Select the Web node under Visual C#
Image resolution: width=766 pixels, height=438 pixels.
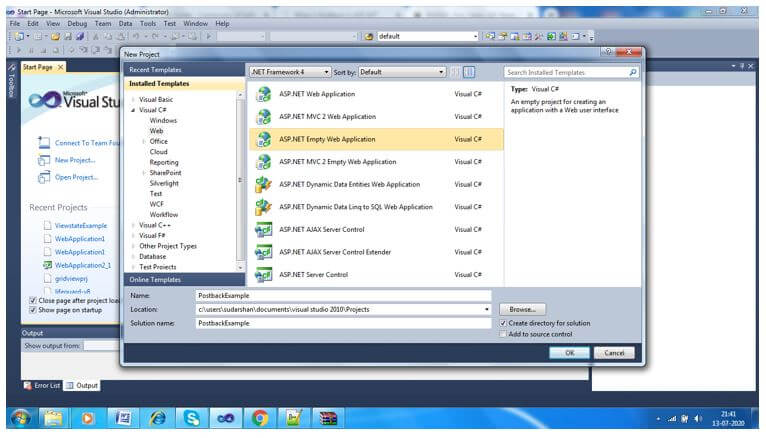point(156,131)
